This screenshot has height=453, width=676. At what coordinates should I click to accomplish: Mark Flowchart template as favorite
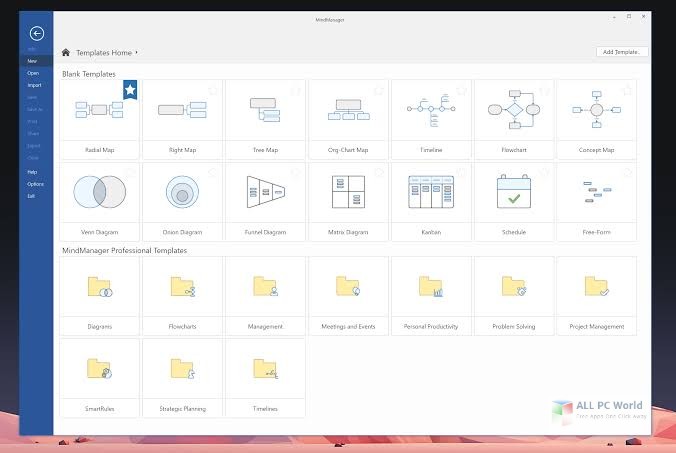(545, 91)
